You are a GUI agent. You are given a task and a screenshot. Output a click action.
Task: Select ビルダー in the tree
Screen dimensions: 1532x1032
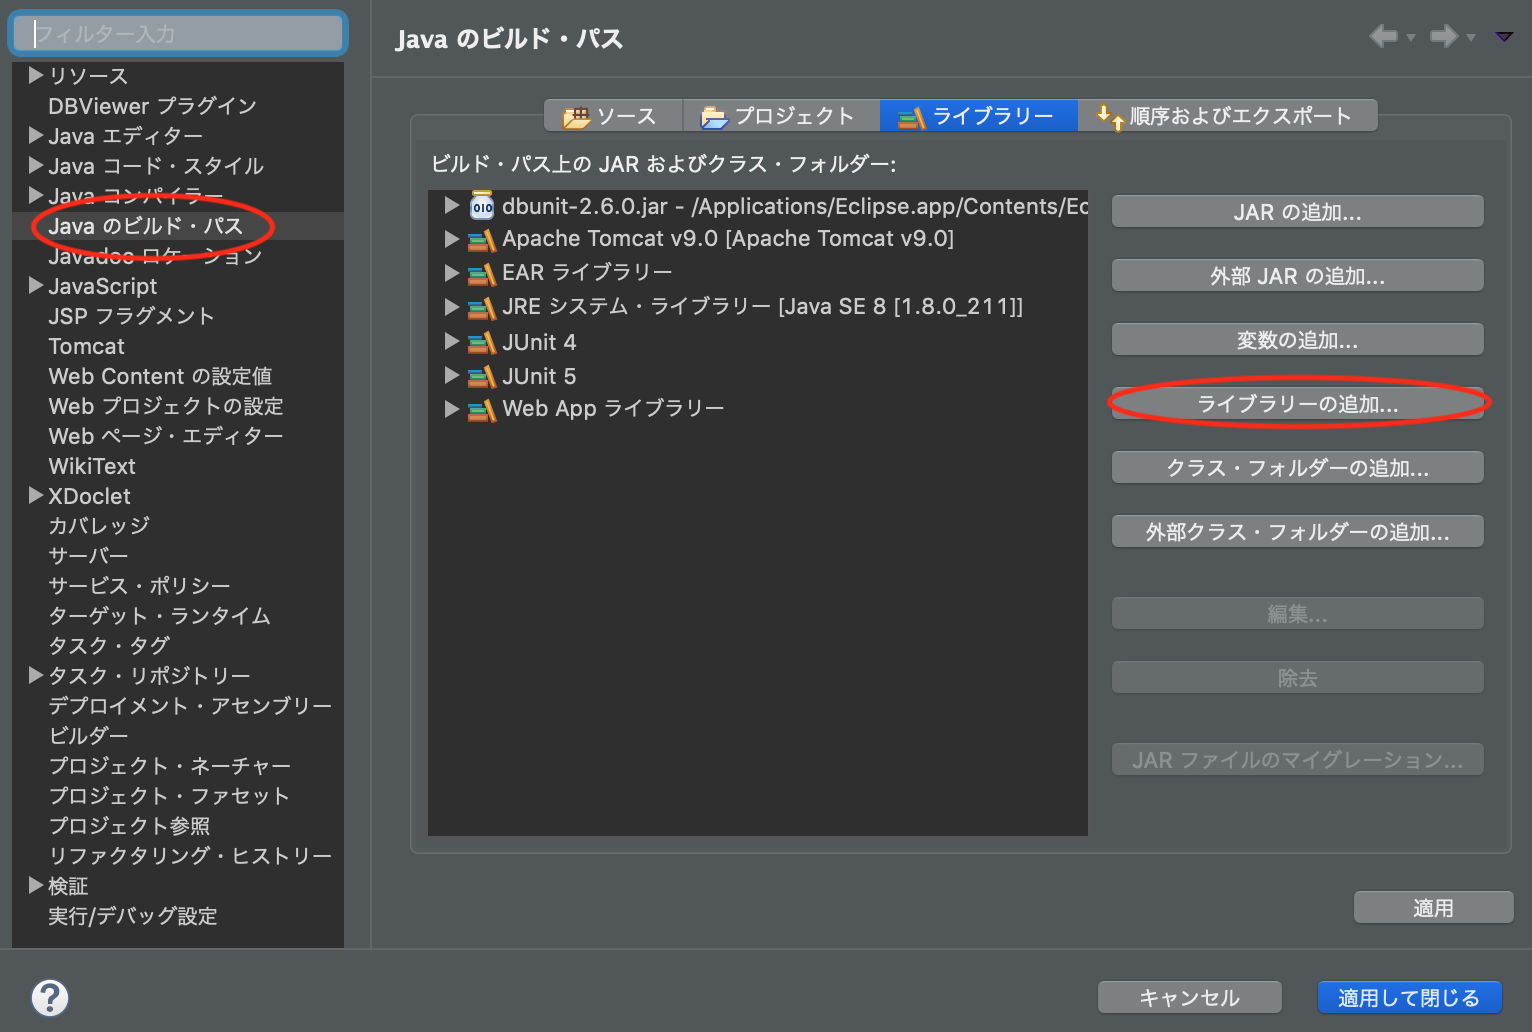point(88,736)
